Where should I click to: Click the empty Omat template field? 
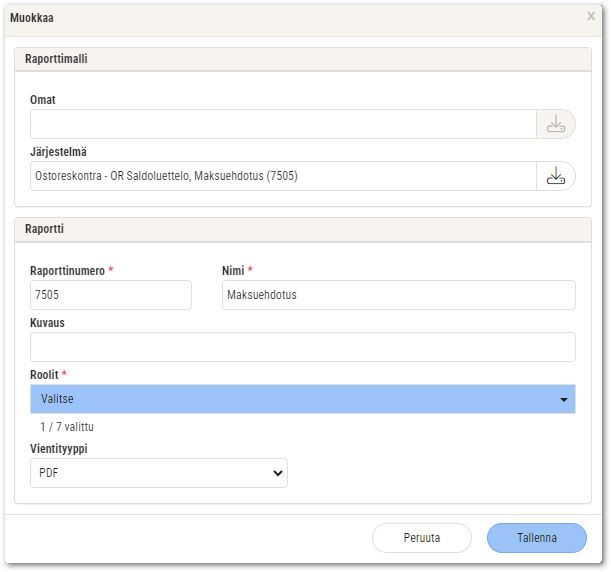(283, 124)
